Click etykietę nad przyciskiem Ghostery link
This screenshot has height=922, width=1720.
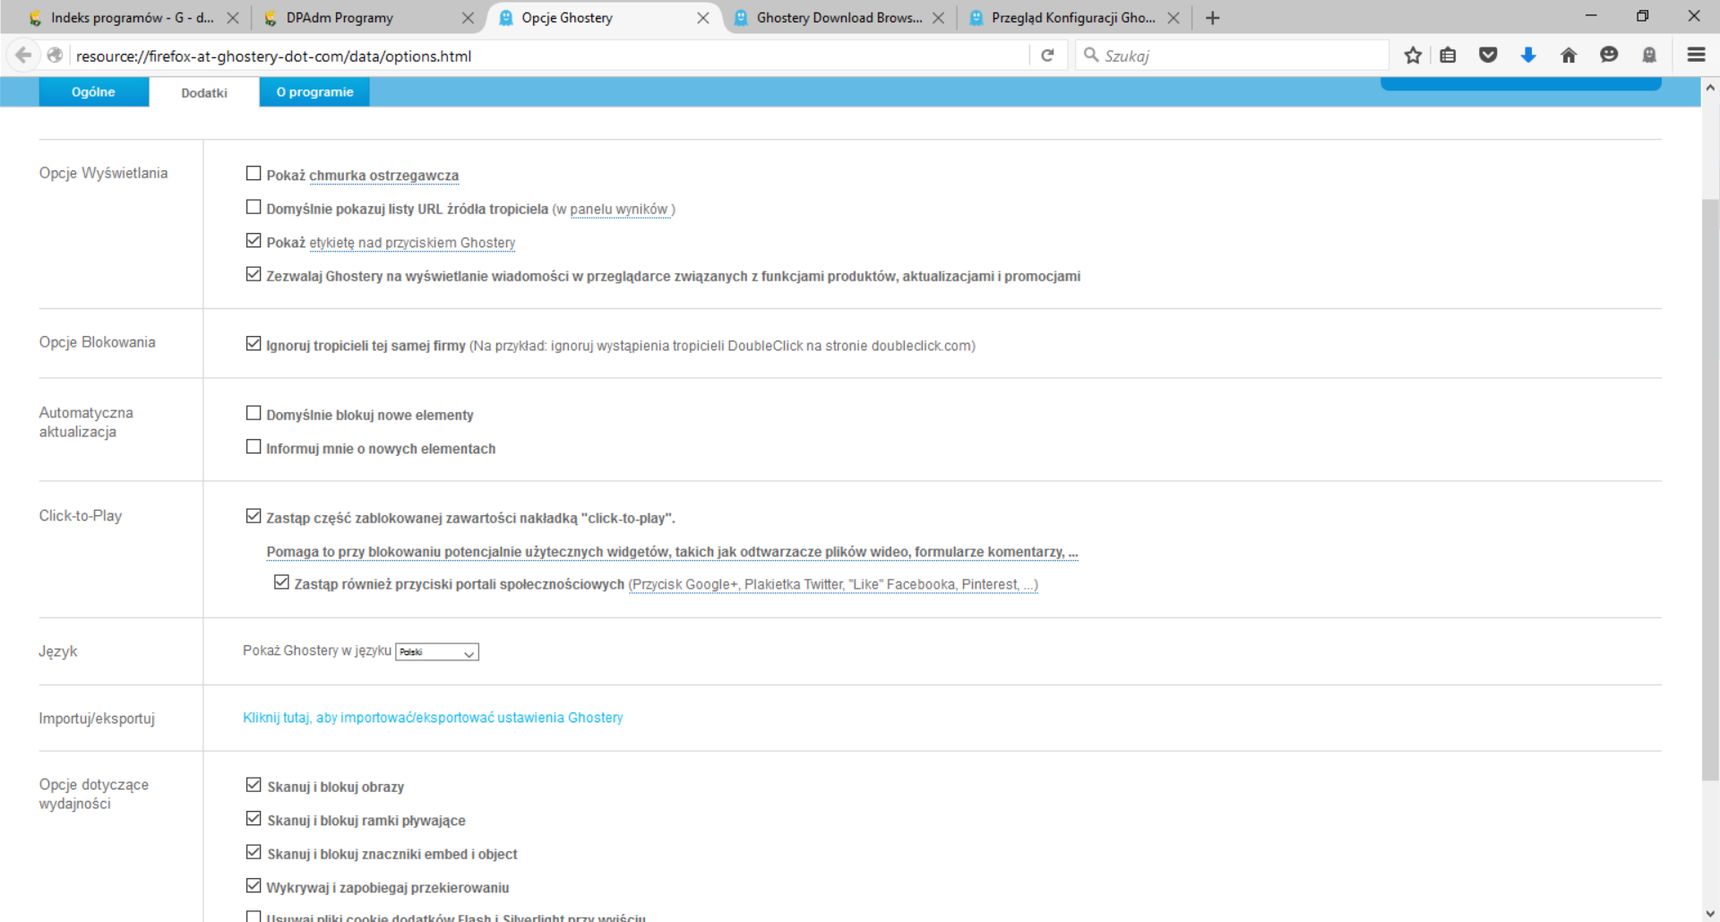point(412,243)
